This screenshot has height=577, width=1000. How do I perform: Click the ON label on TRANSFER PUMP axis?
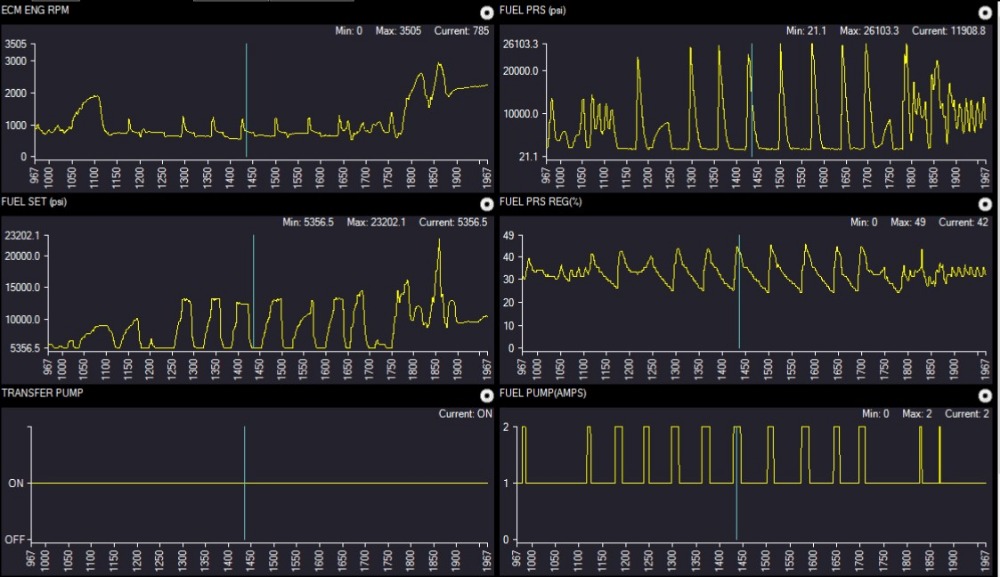click(16, 483)
